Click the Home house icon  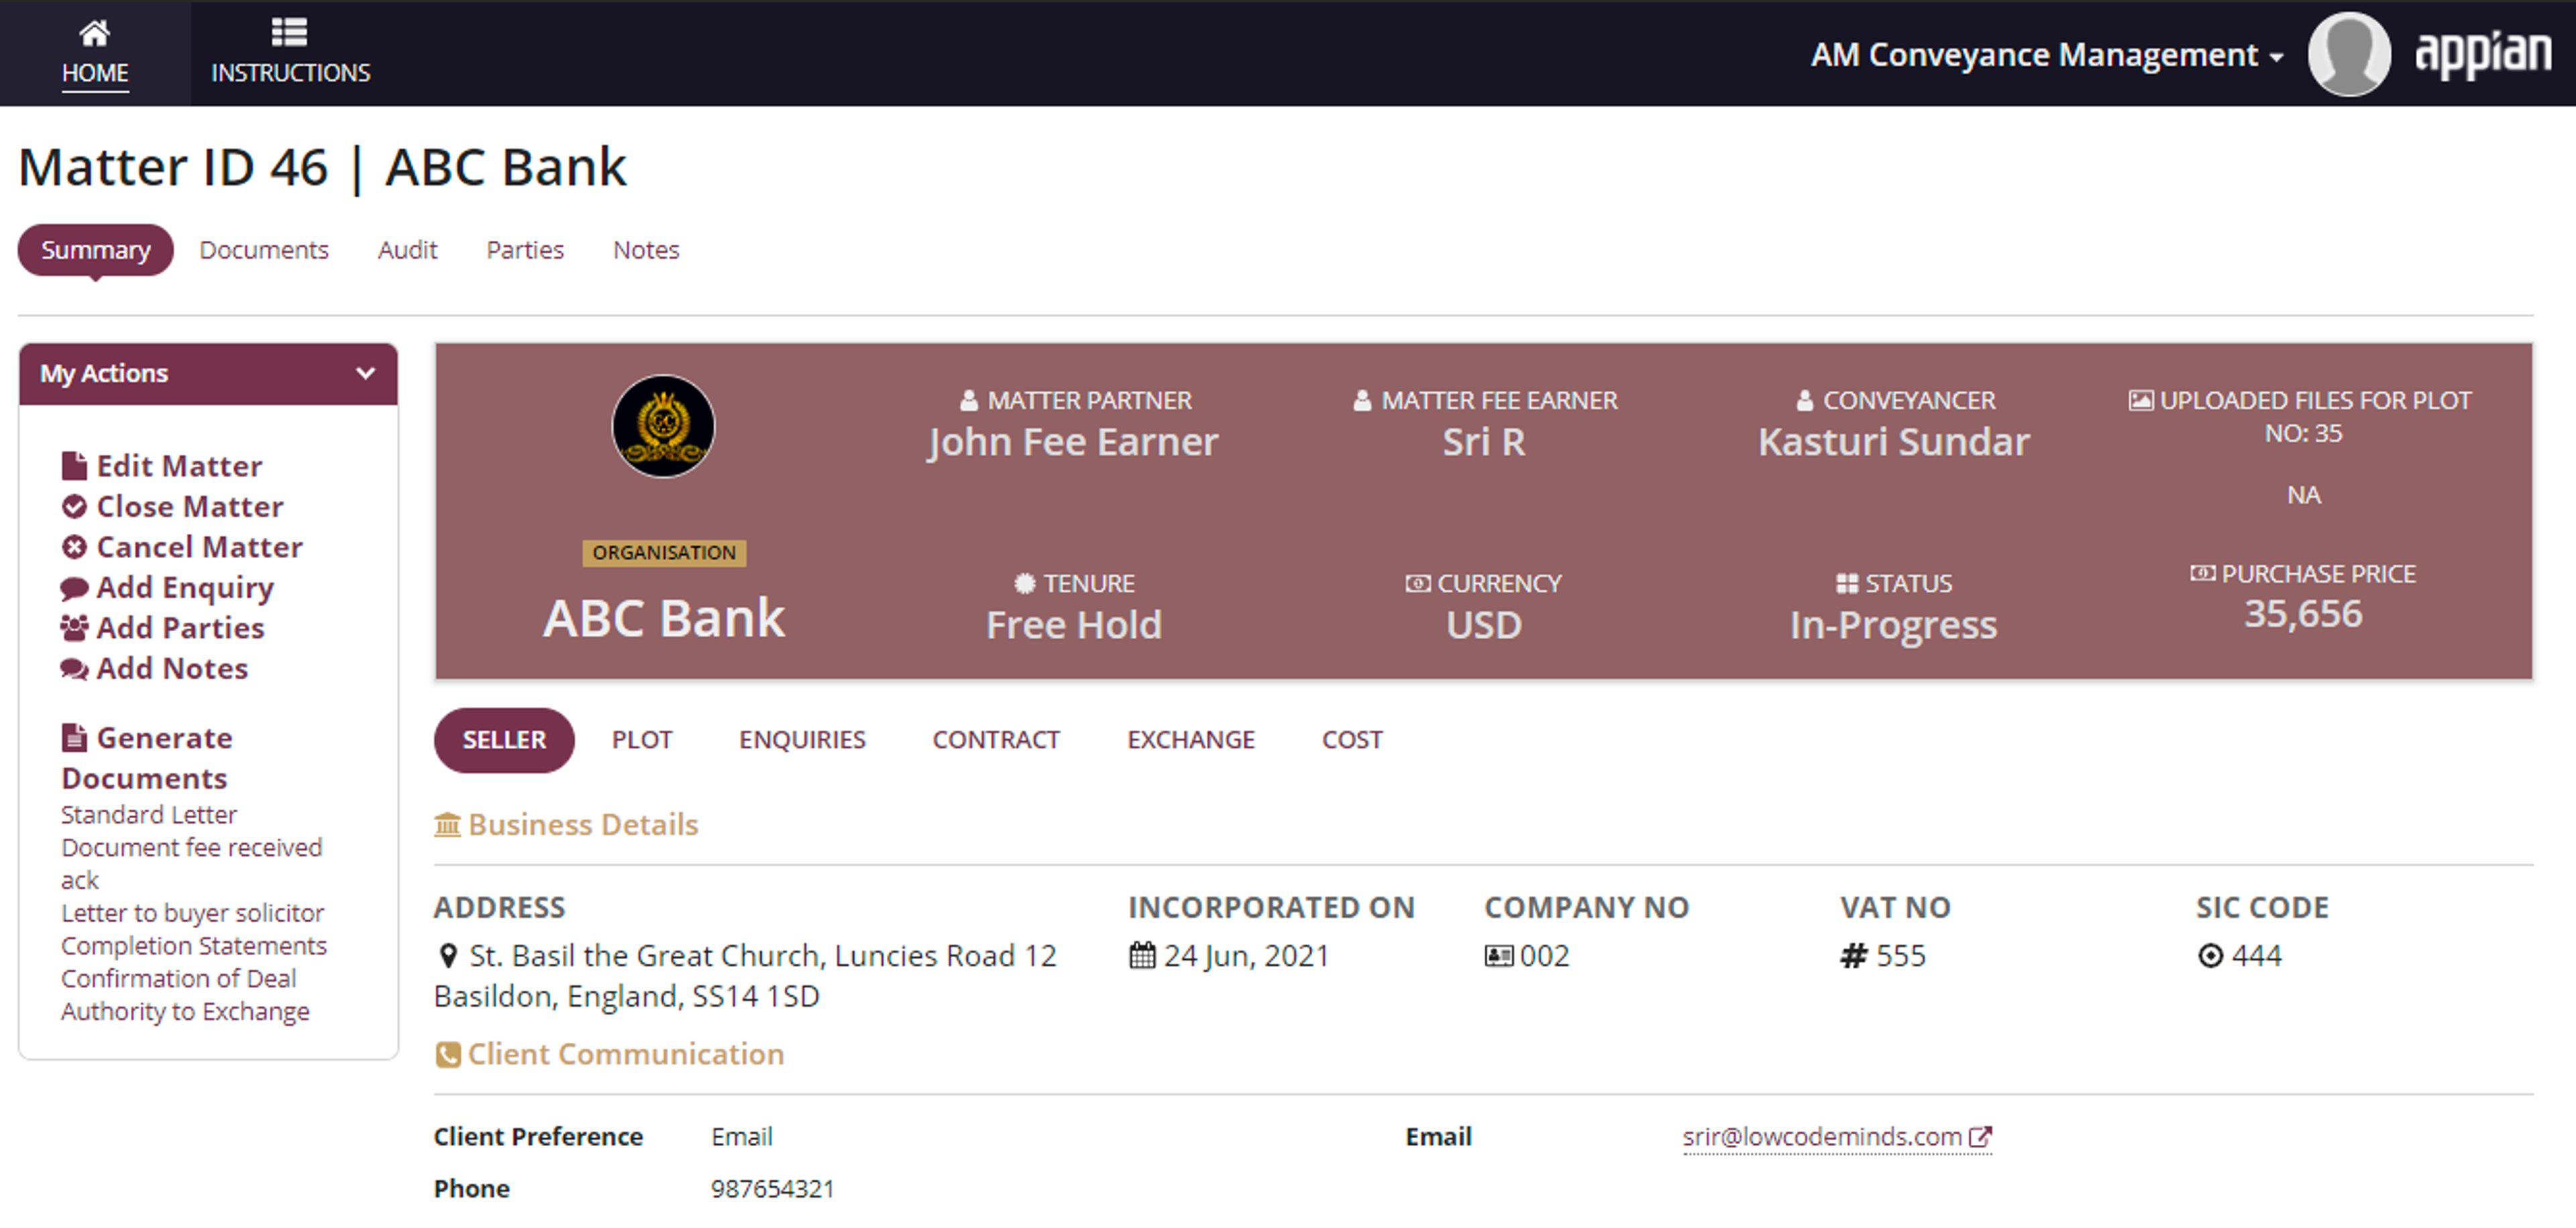click(x=95, y=34)
